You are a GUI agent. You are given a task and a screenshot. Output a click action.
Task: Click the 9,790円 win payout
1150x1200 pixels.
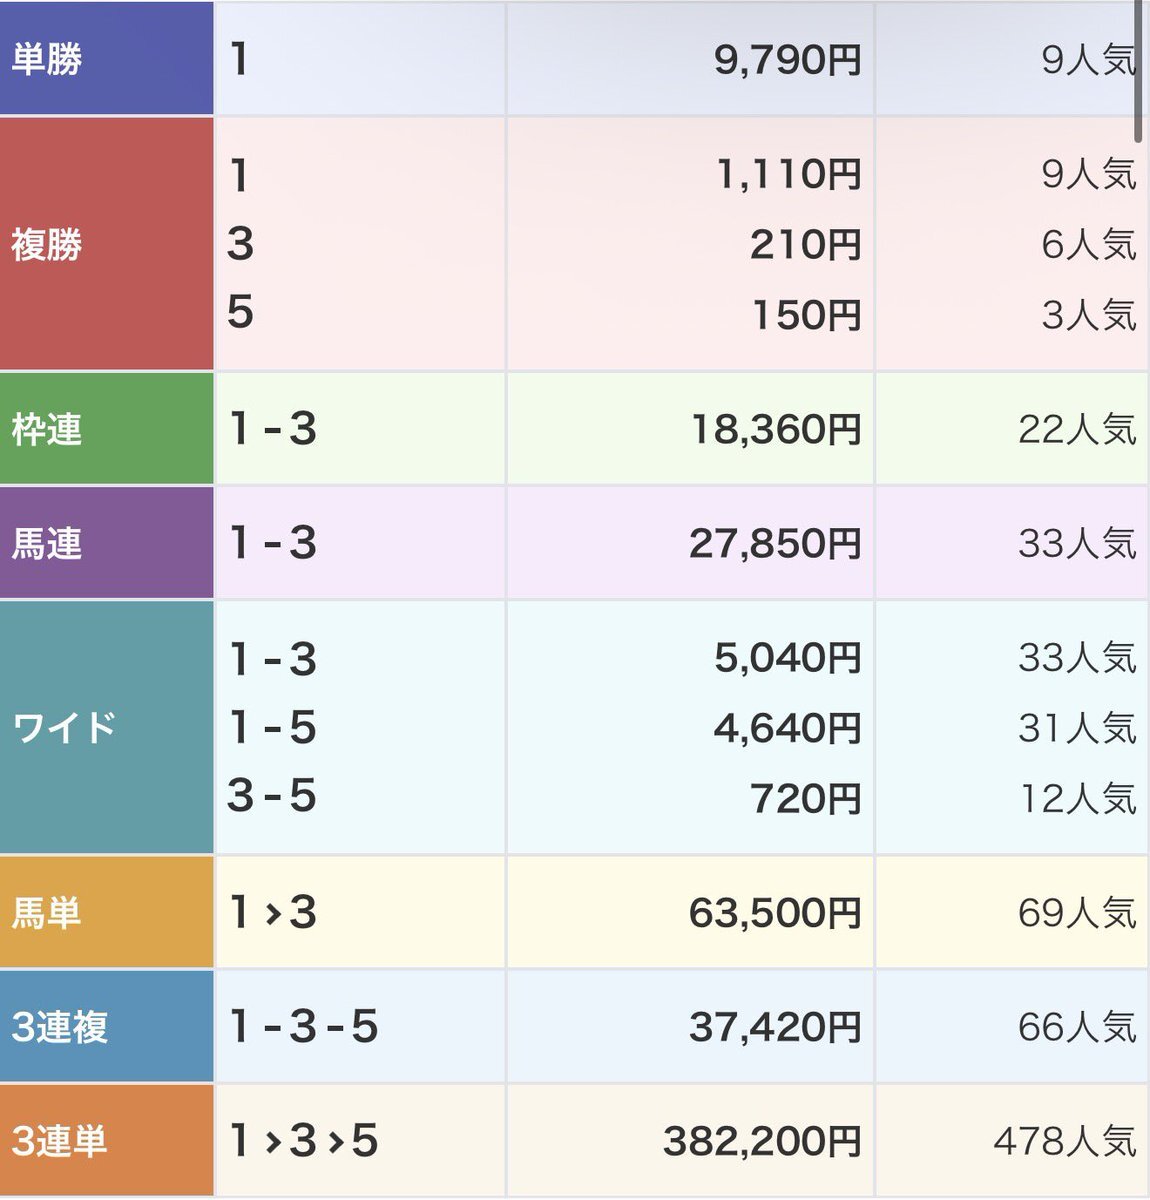click(x=787, y=60)
